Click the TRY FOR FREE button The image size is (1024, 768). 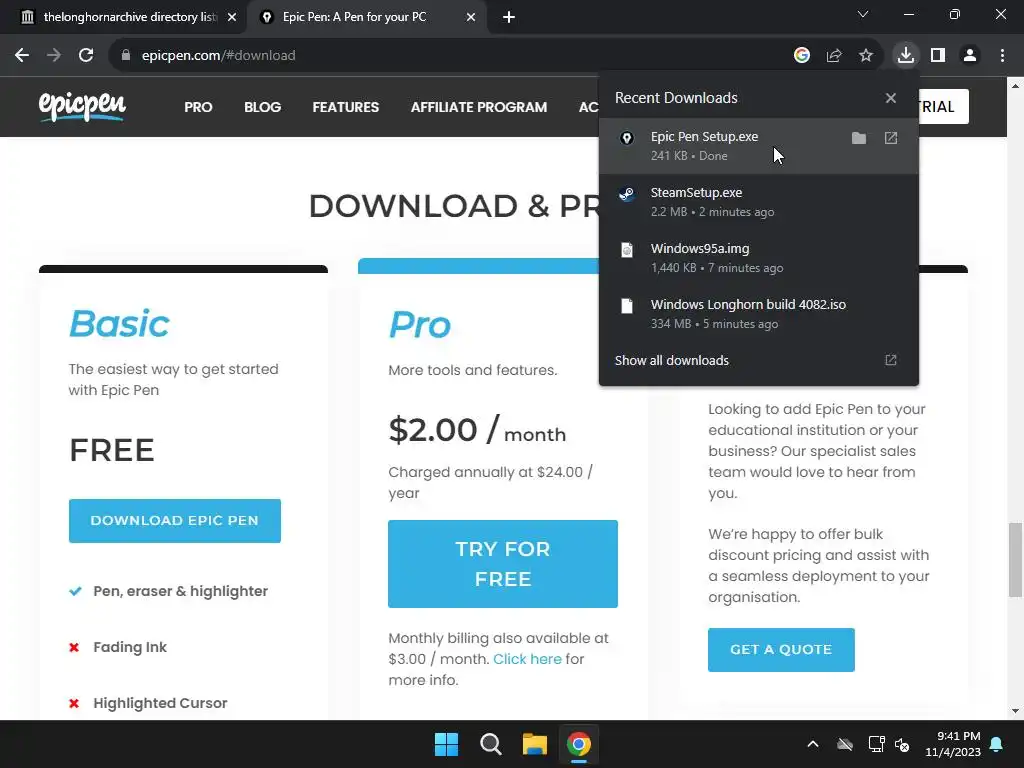coord(503,564)
